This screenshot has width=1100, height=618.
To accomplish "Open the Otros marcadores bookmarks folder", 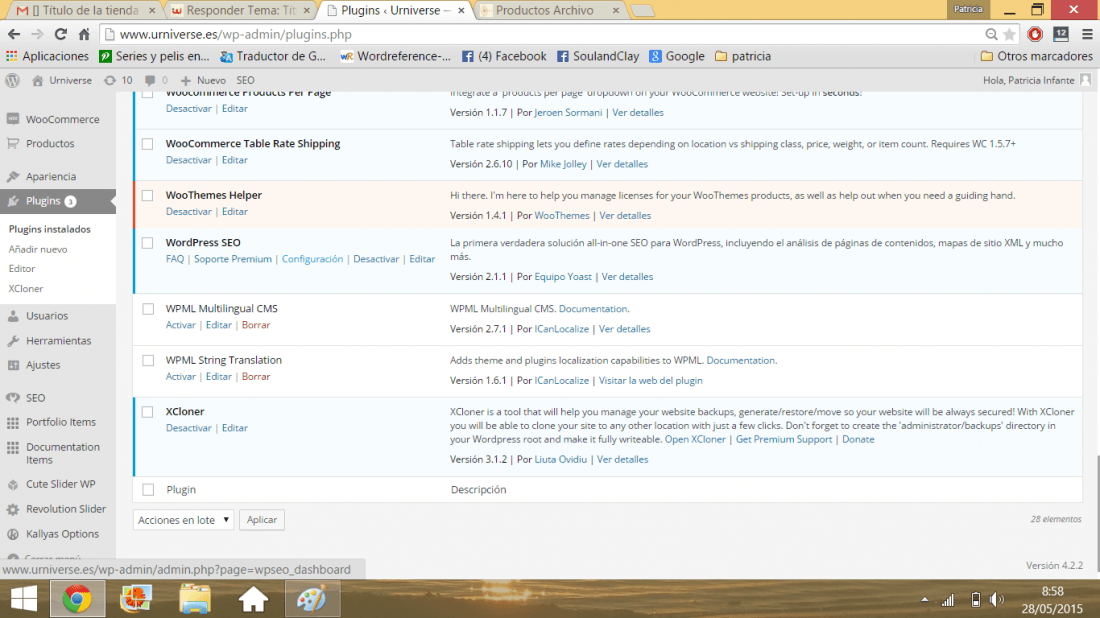I will 1036,56.
